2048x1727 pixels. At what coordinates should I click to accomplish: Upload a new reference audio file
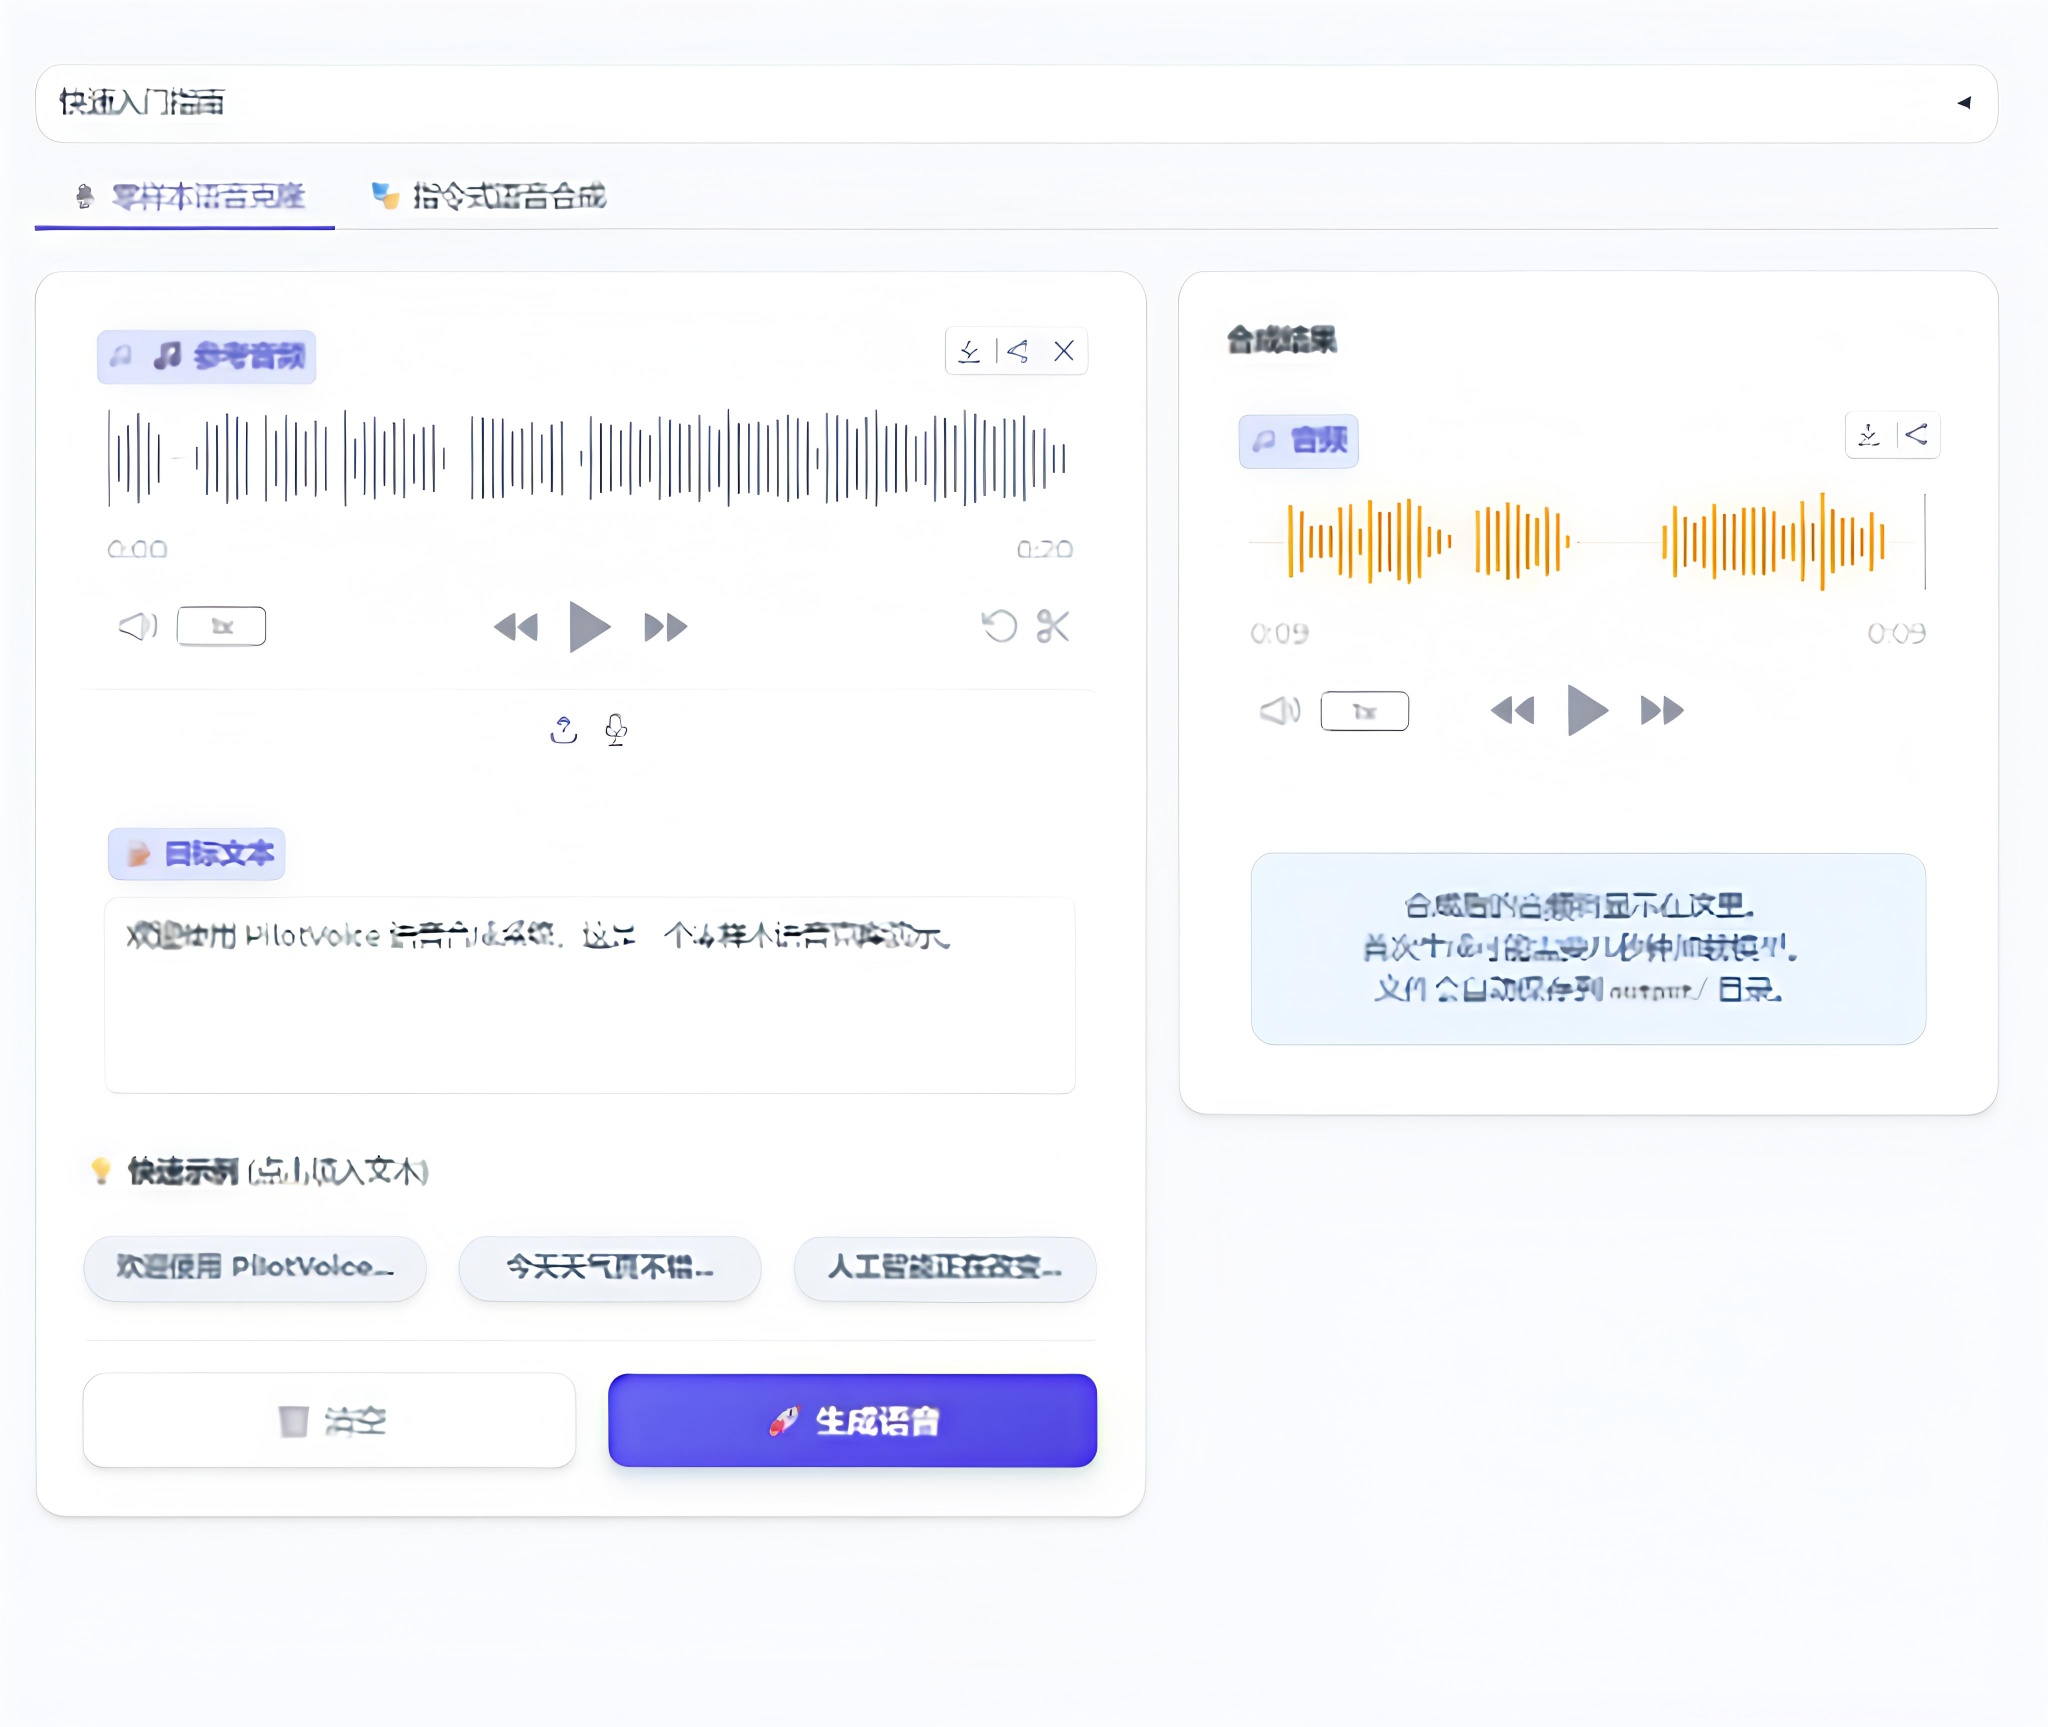[x=564, y=730]
